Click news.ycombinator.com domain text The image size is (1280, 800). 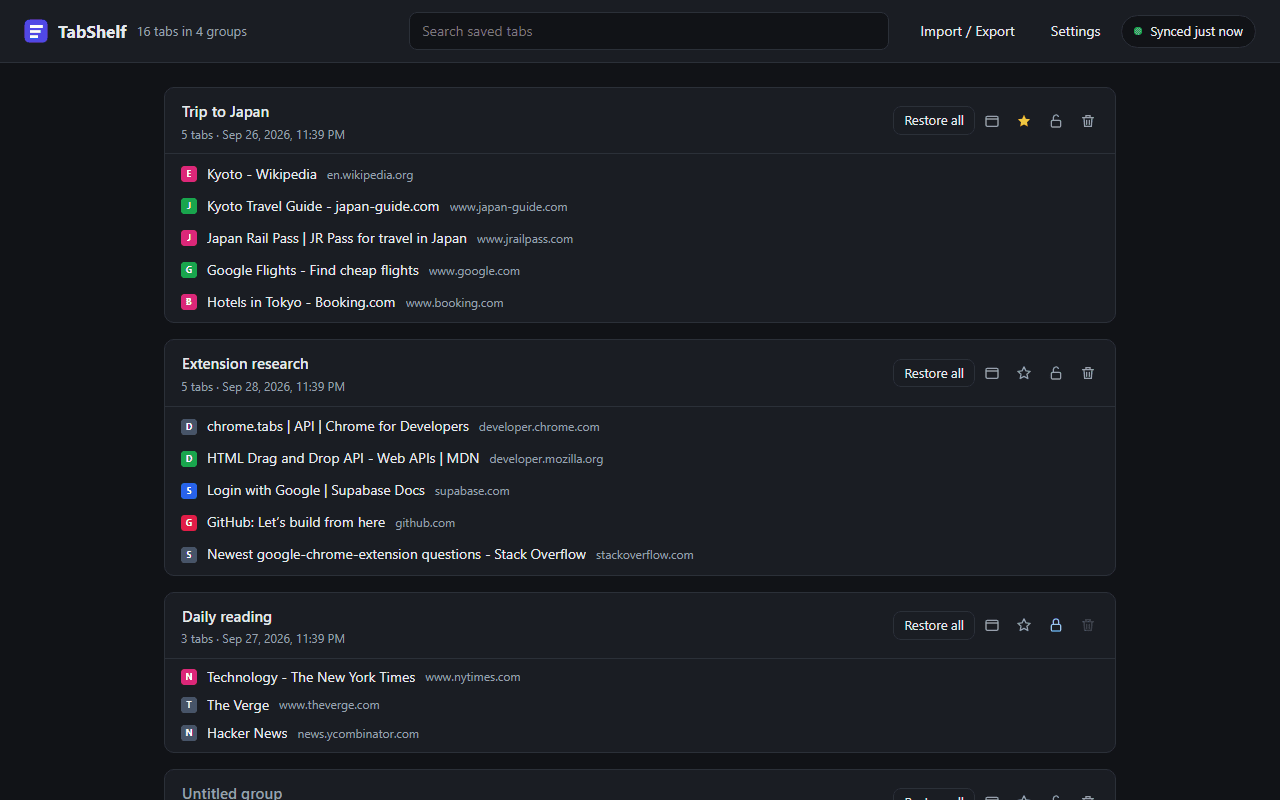358,734
